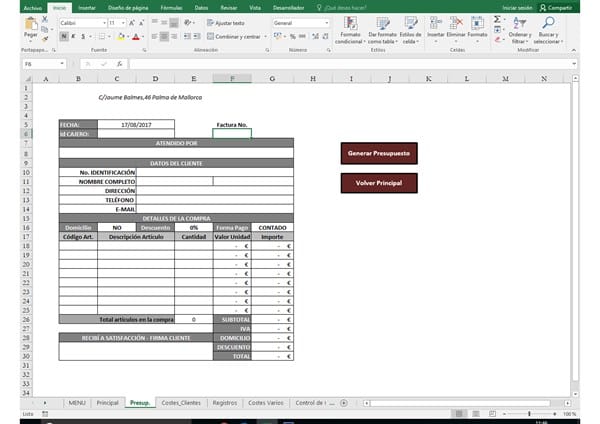The height and width of the screenshot is (424, 600).
Task: Click the Compartir button
Action: (x=556, y=8)
